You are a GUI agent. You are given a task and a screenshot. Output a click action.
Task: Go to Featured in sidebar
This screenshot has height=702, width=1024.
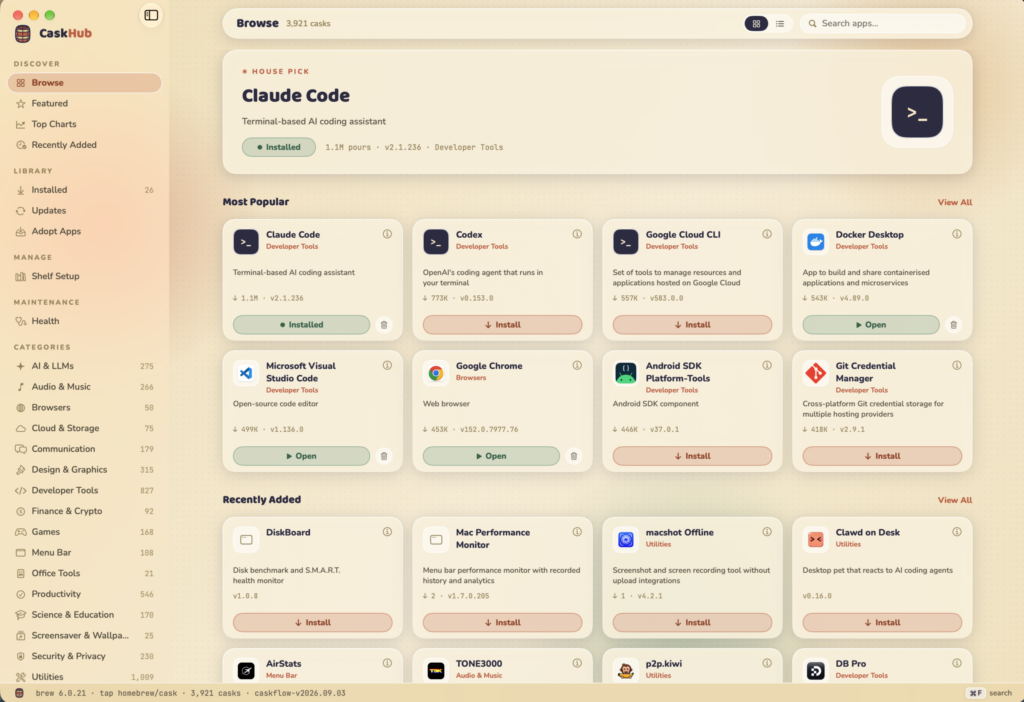click(x=85, y=103)
